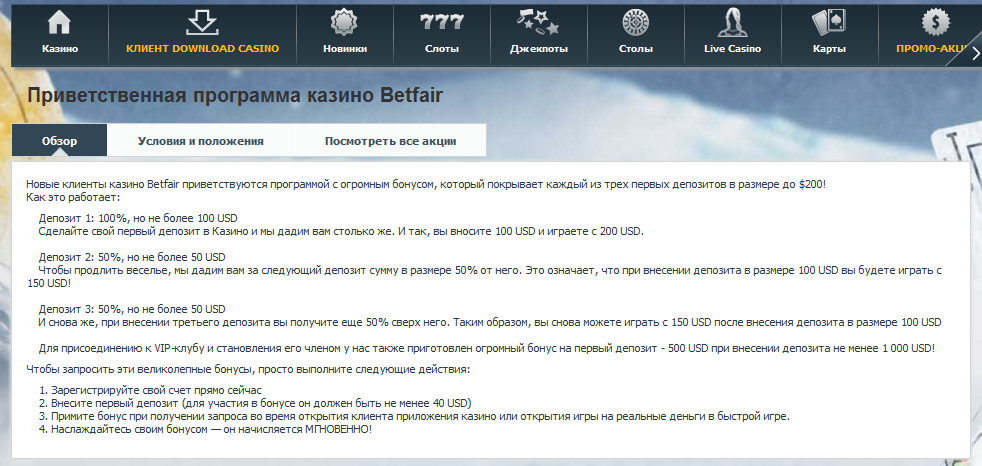Click the Столы roulette wheel icon

635,23
